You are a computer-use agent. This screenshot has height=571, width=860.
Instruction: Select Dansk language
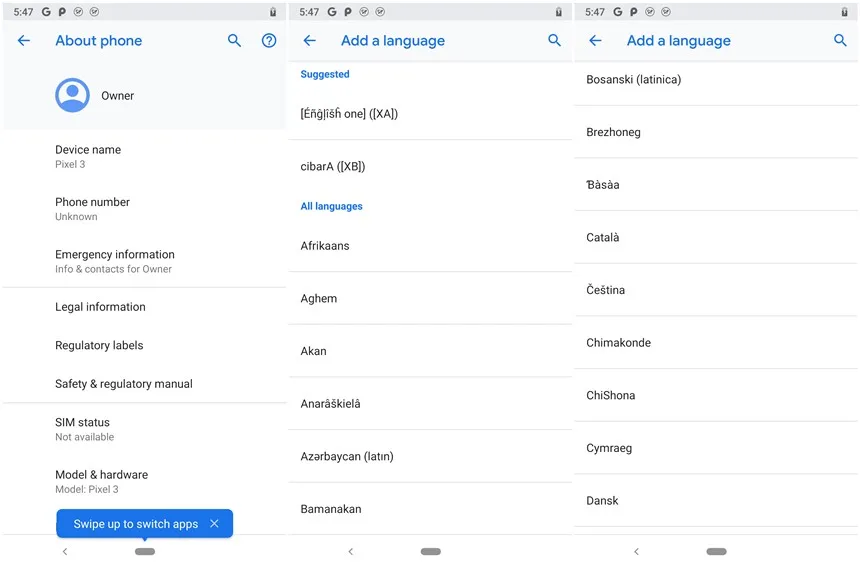click(716, 501)
